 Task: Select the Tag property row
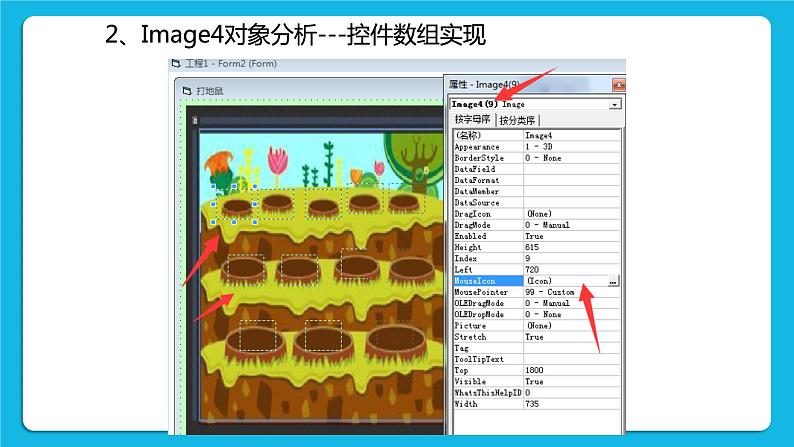pyautogui.click(x=537, y=348)
